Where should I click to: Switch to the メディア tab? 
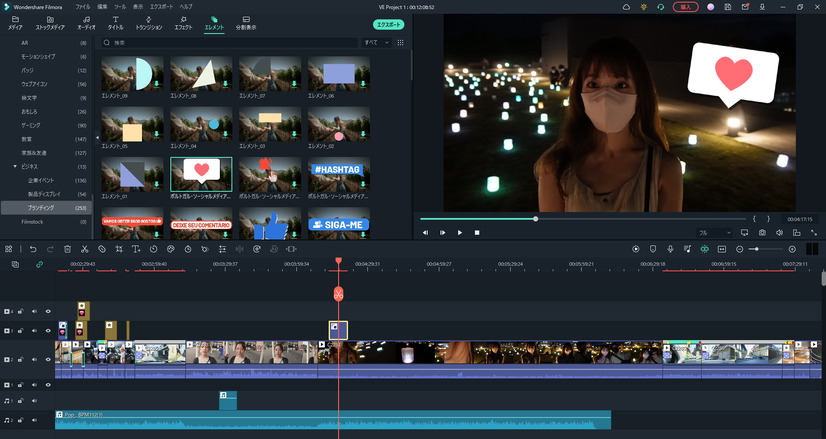click(x=15, y=23)
